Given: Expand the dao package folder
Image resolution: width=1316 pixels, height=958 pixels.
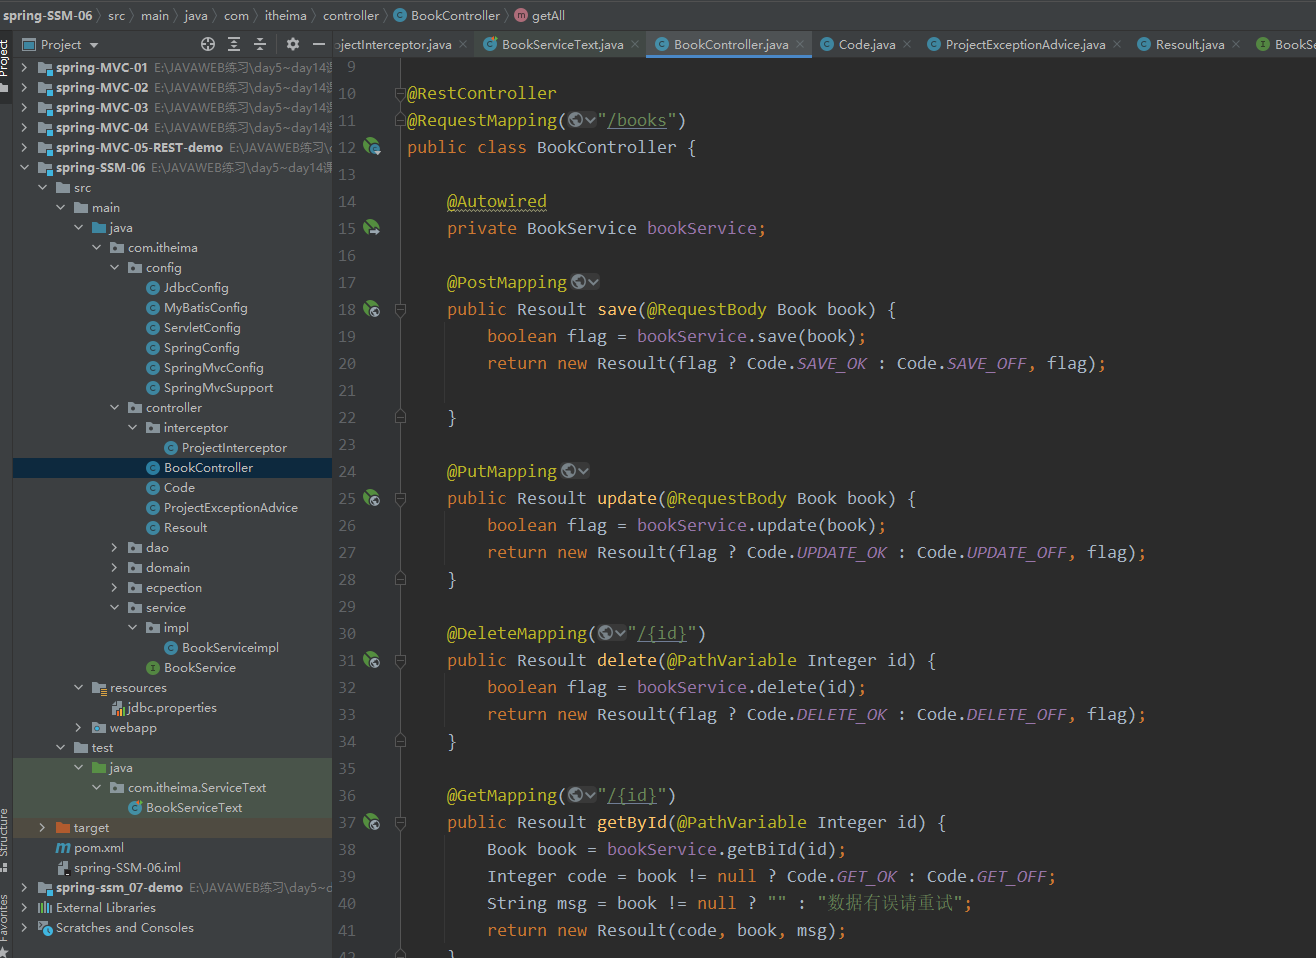Looking at the screenshot, I should point(115,548).
